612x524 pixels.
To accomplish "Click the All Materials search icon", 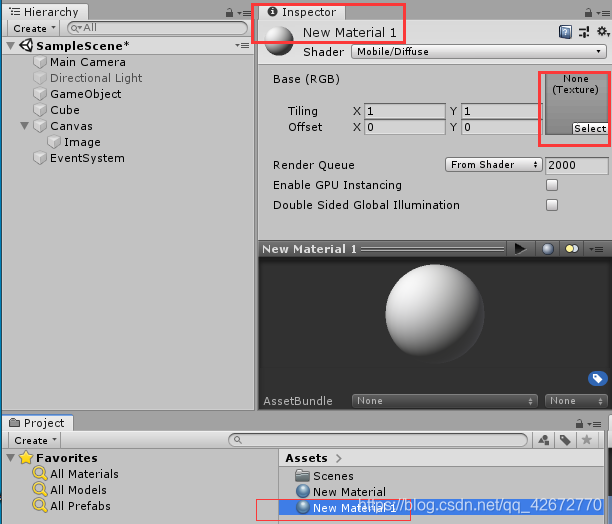I will 40,473.
